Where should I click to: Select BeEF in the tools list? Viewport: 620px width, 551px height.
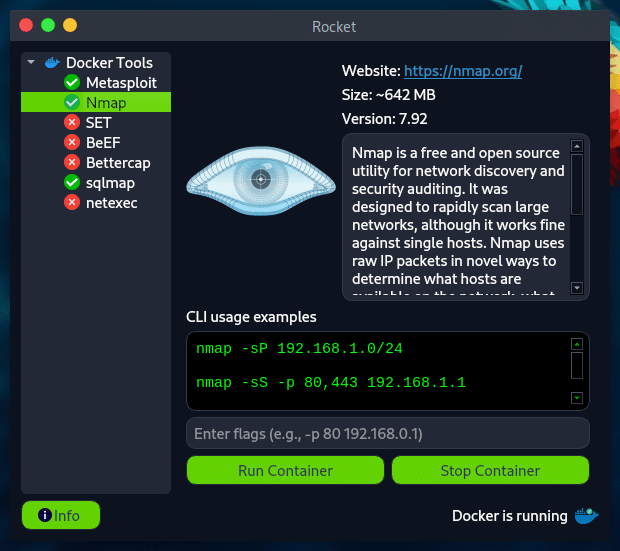pos(96,142)
